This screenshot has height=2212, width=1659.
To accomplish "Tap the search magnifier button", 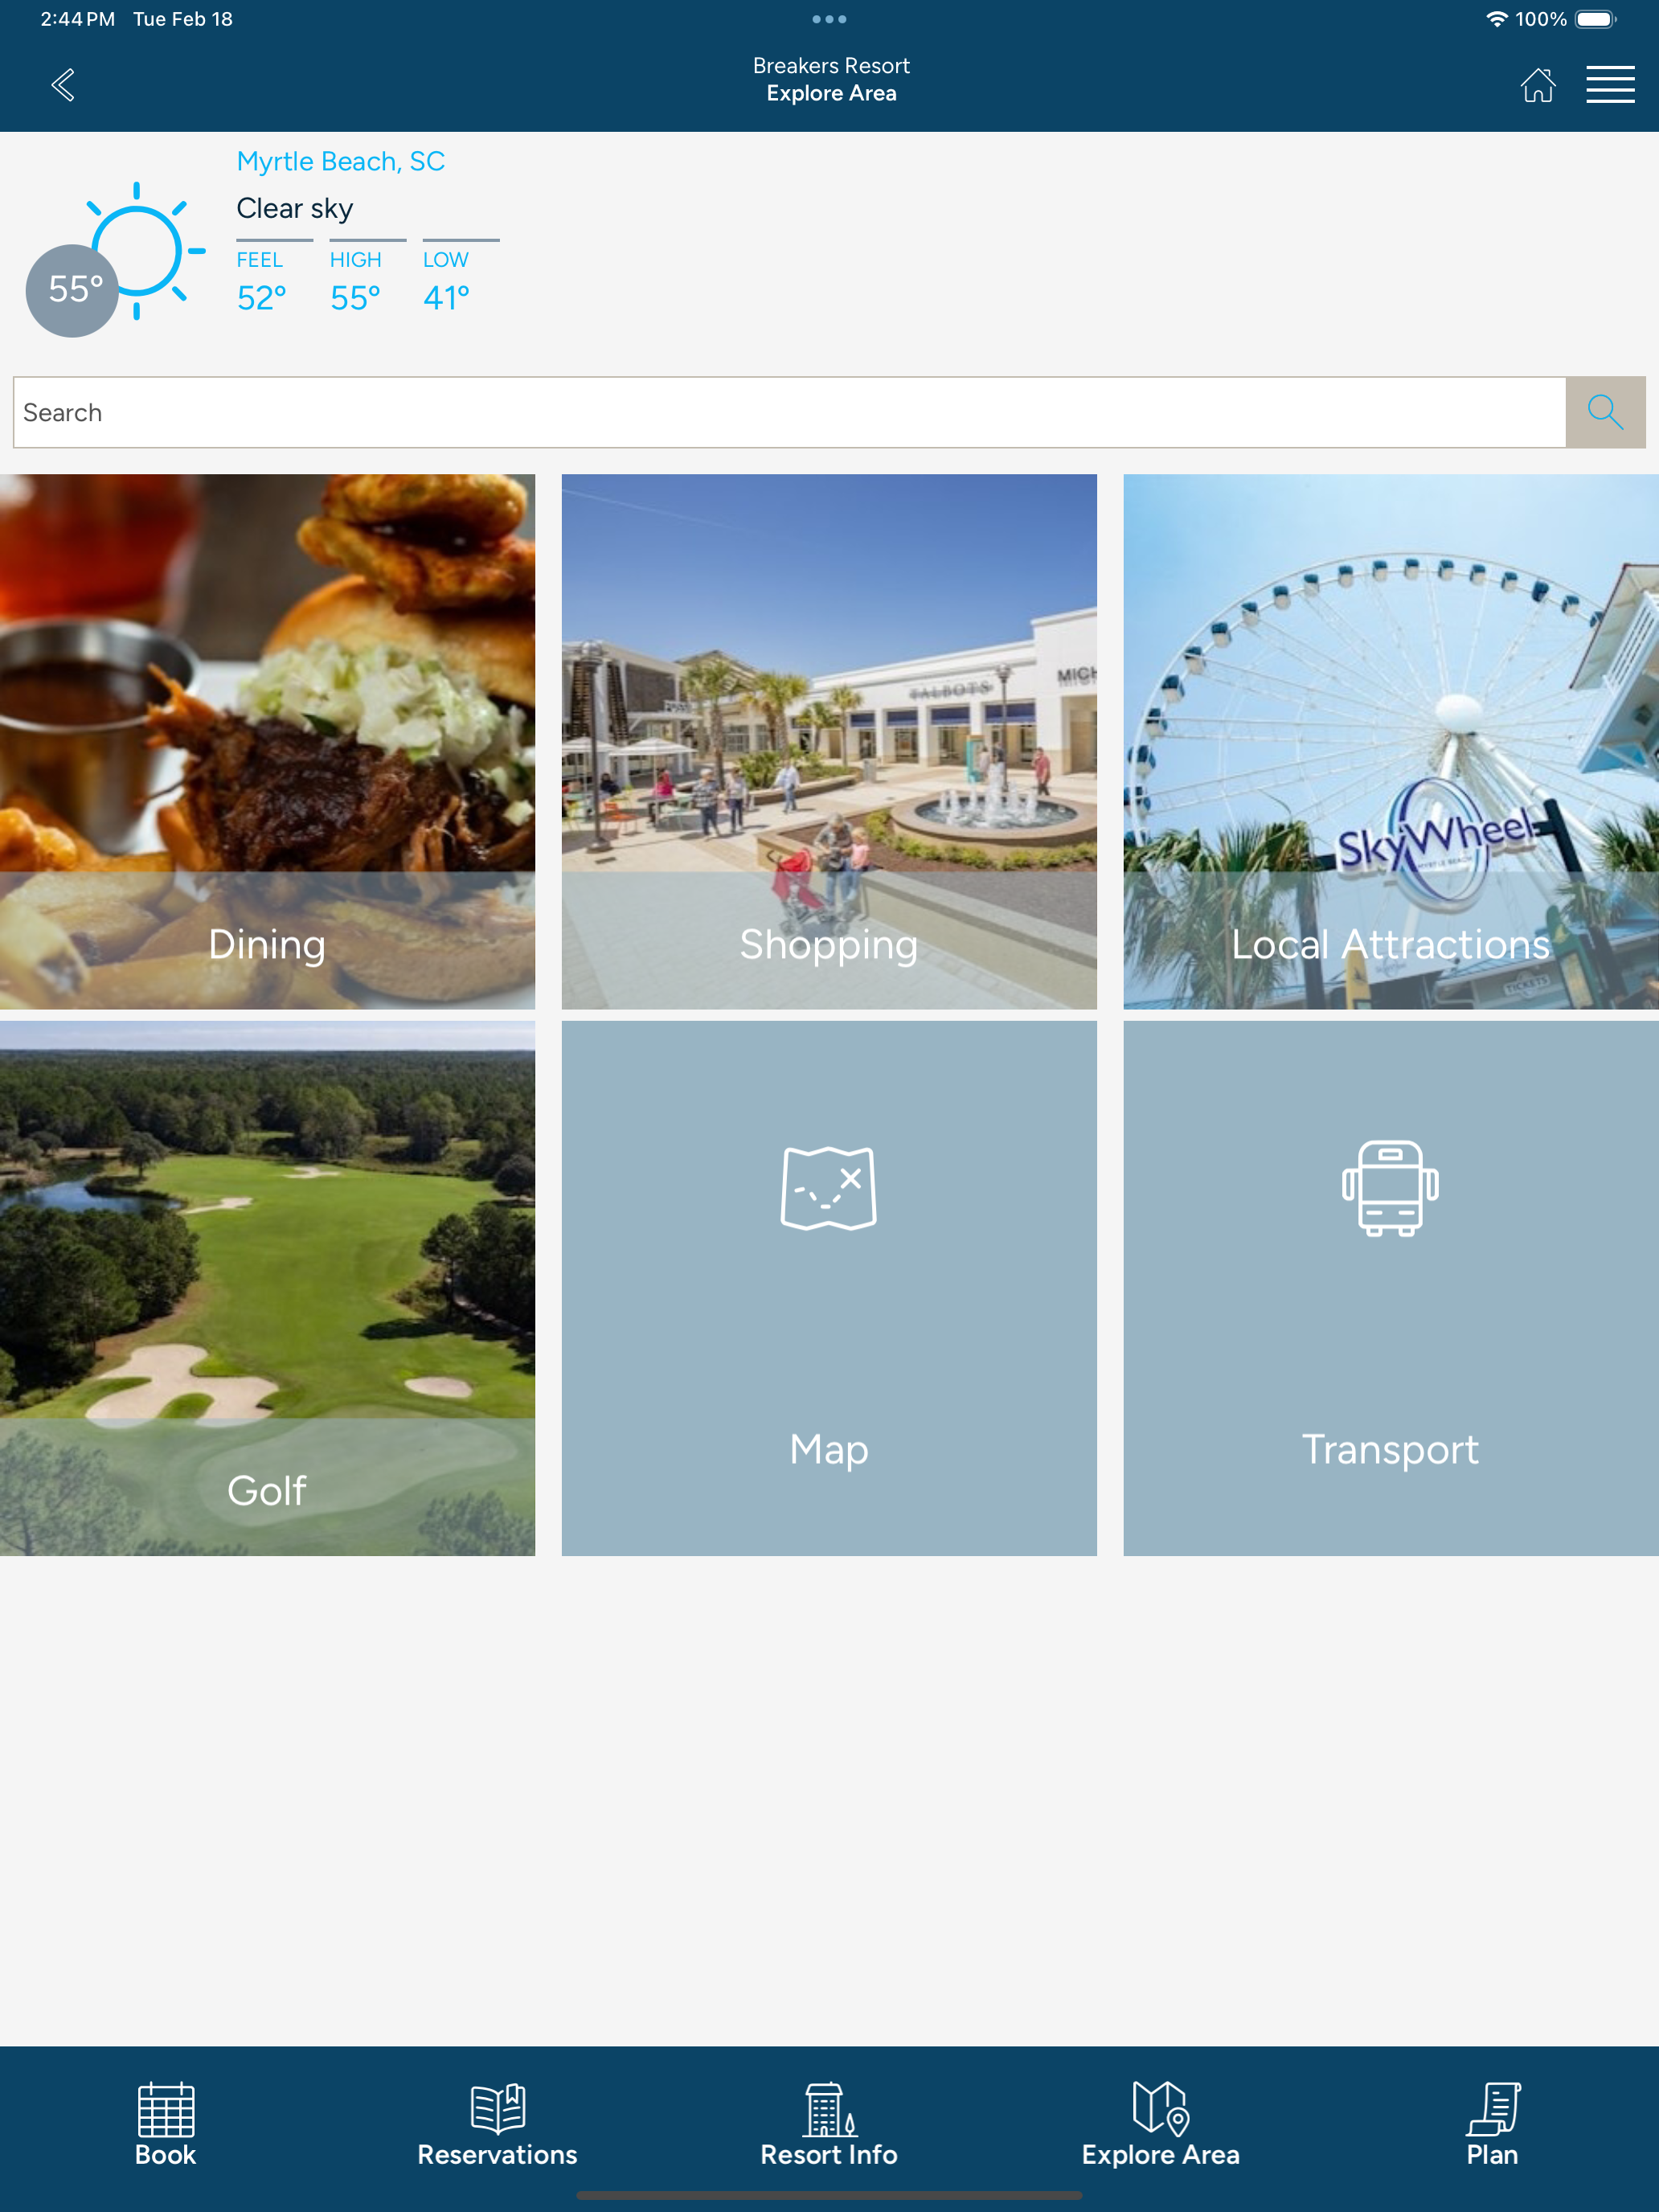I will [x=1605, y=412].
